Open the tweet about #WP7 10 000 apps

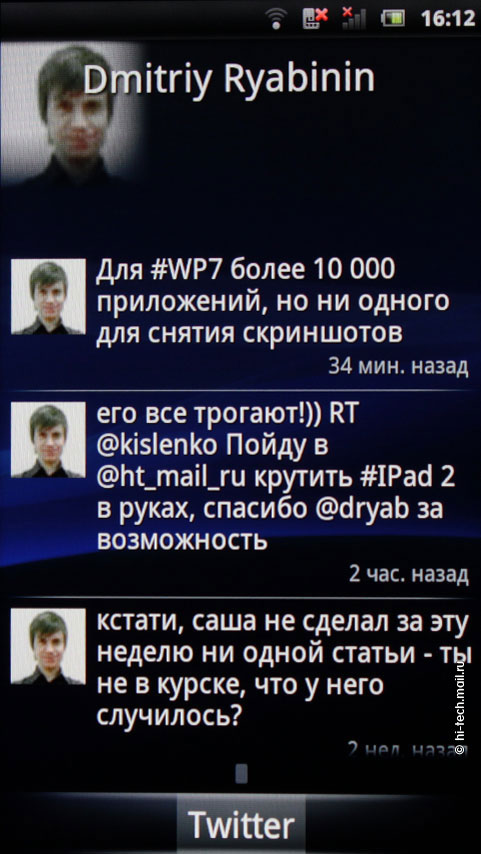(272, 301)
